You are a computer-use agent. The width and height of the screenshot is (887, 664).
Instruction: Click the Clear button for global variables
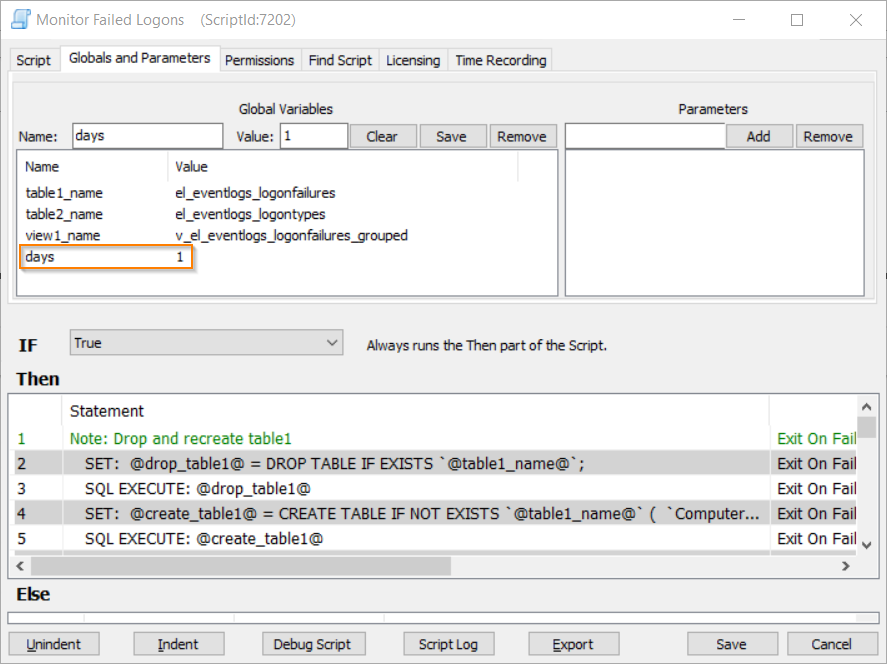tap(383, 136)
